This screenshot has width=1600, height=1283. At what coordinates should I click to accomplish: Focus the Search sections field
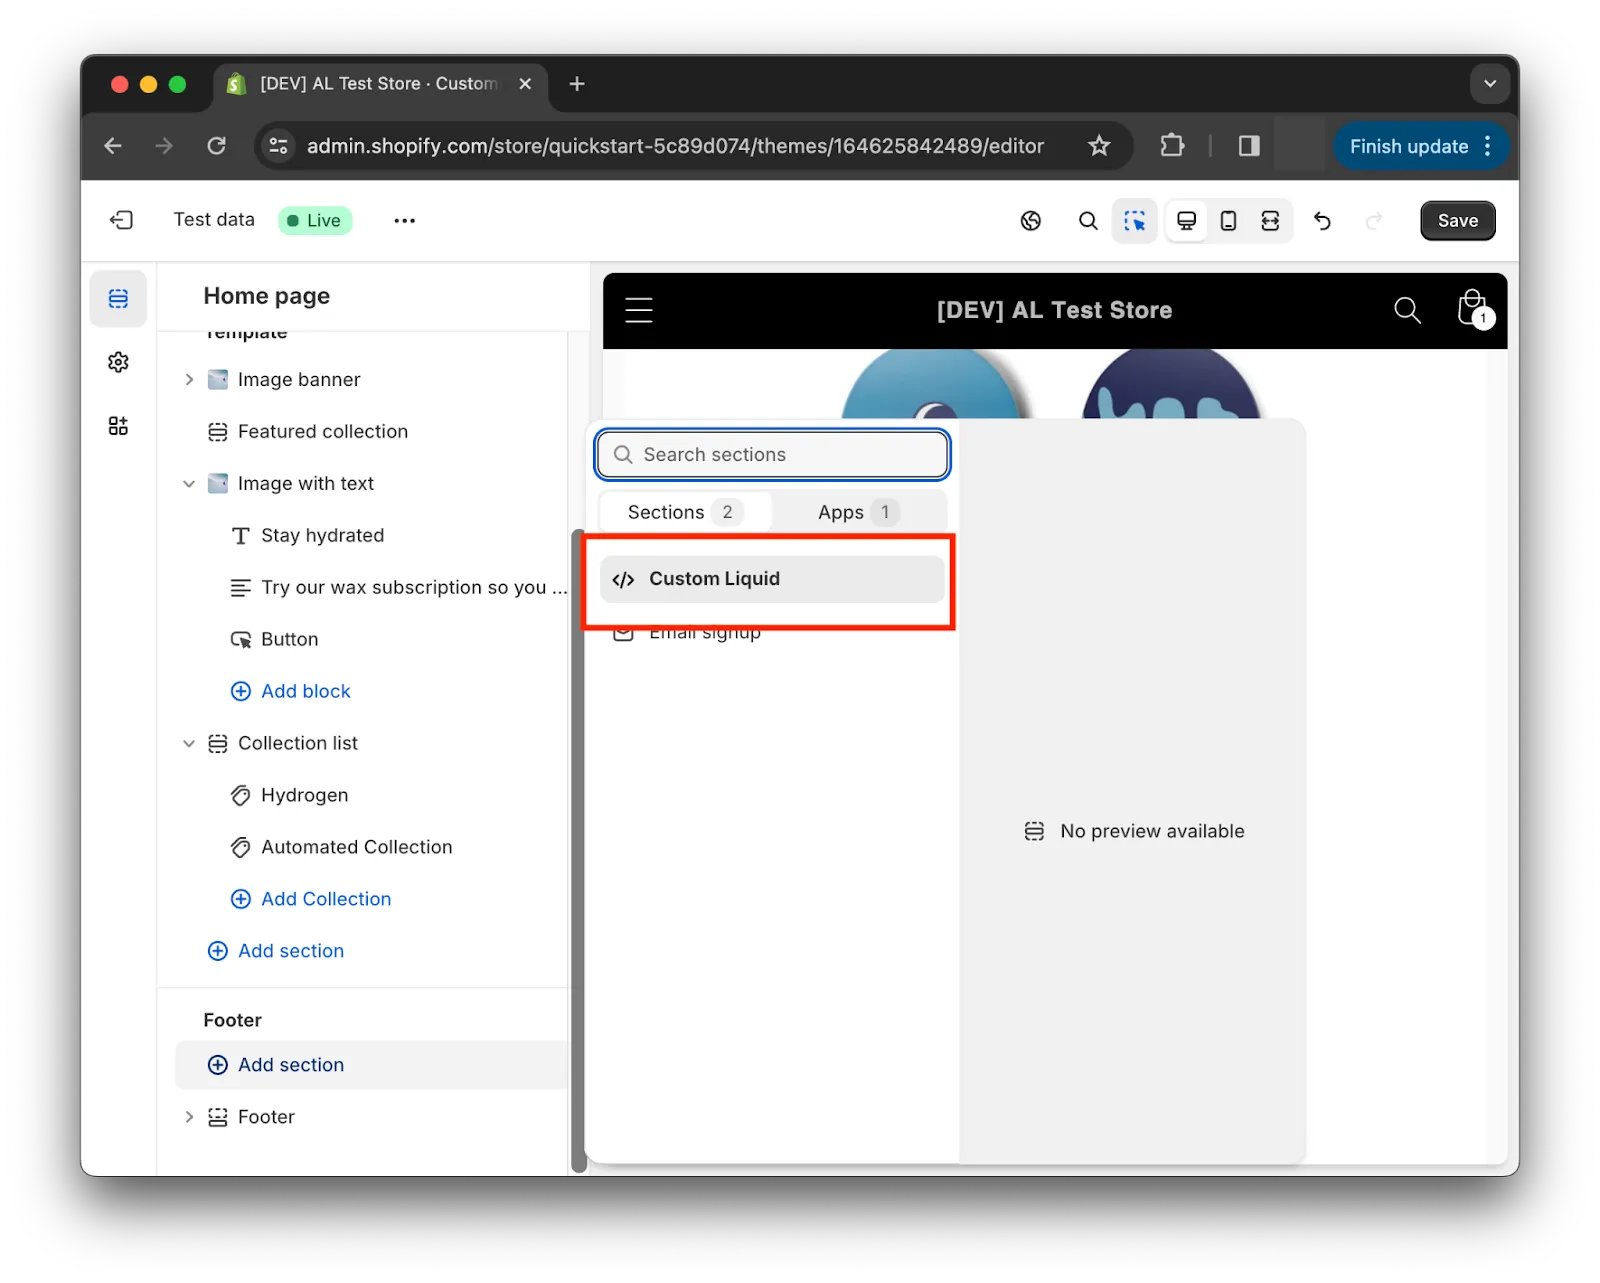772,454
